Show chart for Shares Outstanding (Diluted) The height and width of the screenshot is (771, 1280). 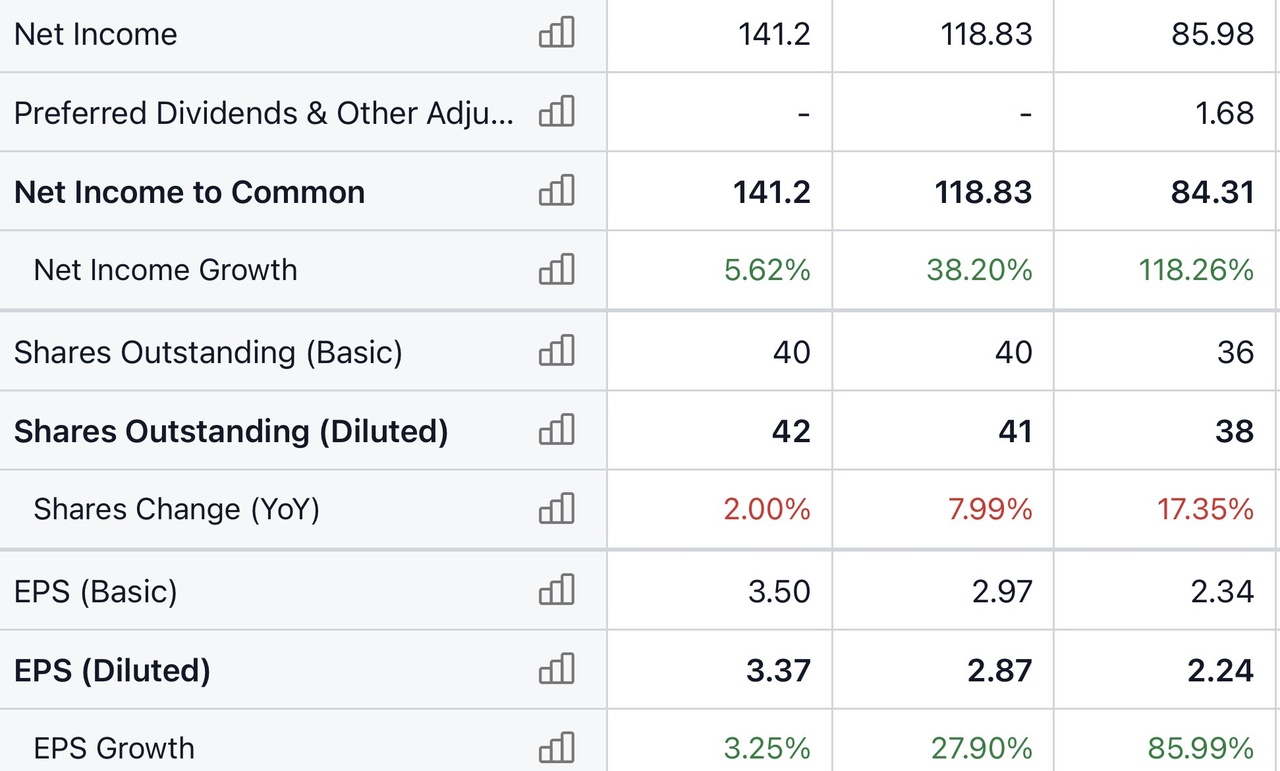click(x=557, y=430)
